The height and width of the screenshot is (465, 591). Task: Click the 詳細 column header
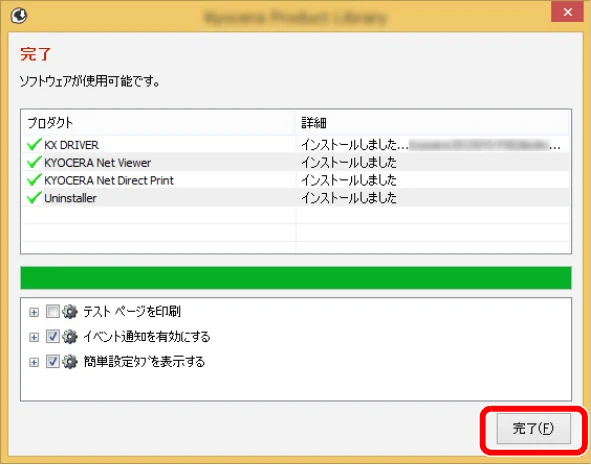433,123
